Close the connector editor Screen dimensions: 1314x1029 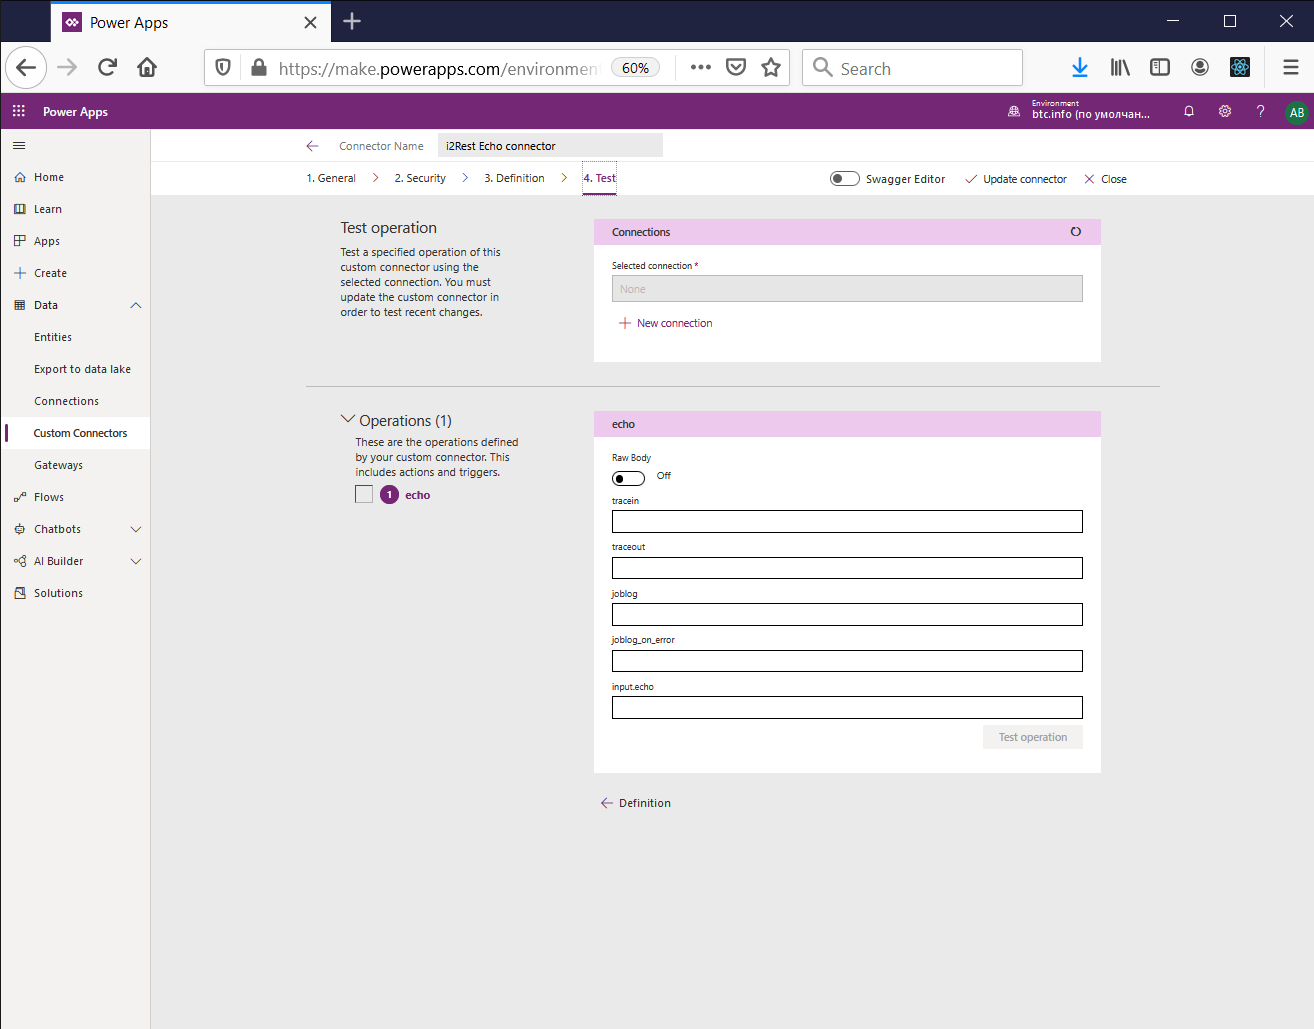1105,179
